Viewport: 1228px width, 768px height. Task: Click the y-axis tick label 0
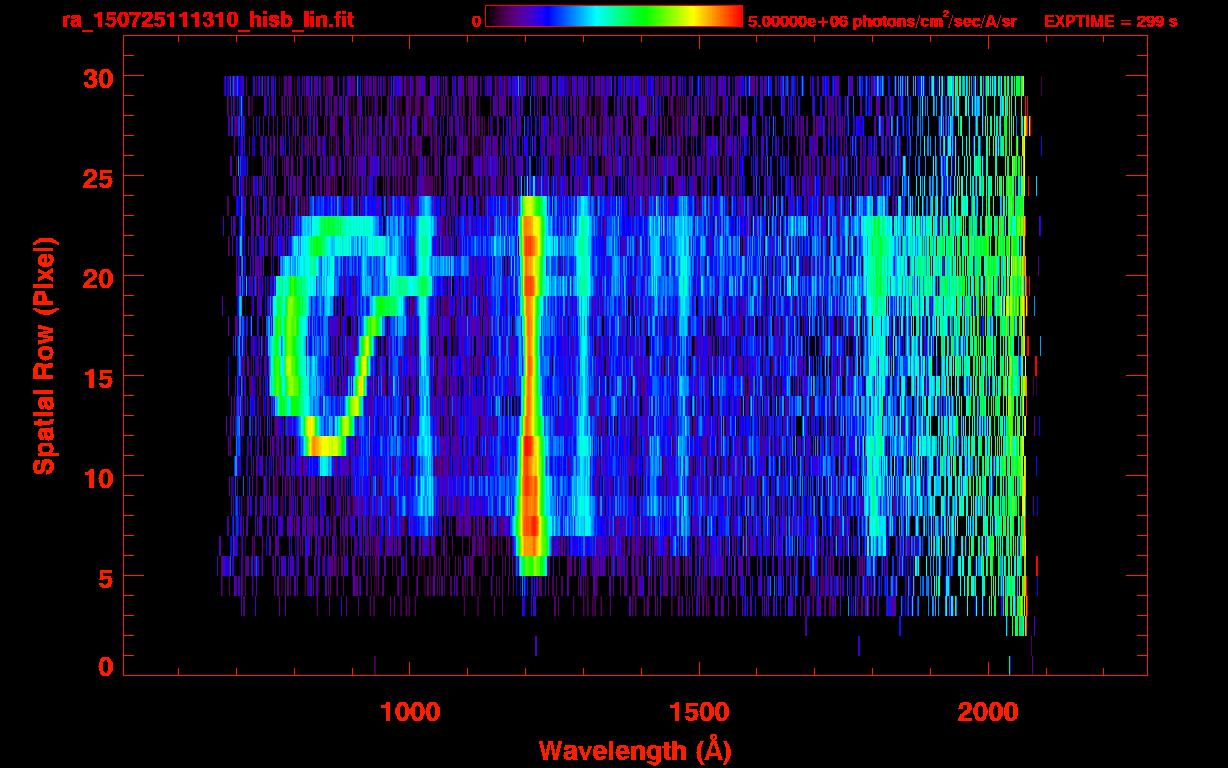(x=105, y=667)
